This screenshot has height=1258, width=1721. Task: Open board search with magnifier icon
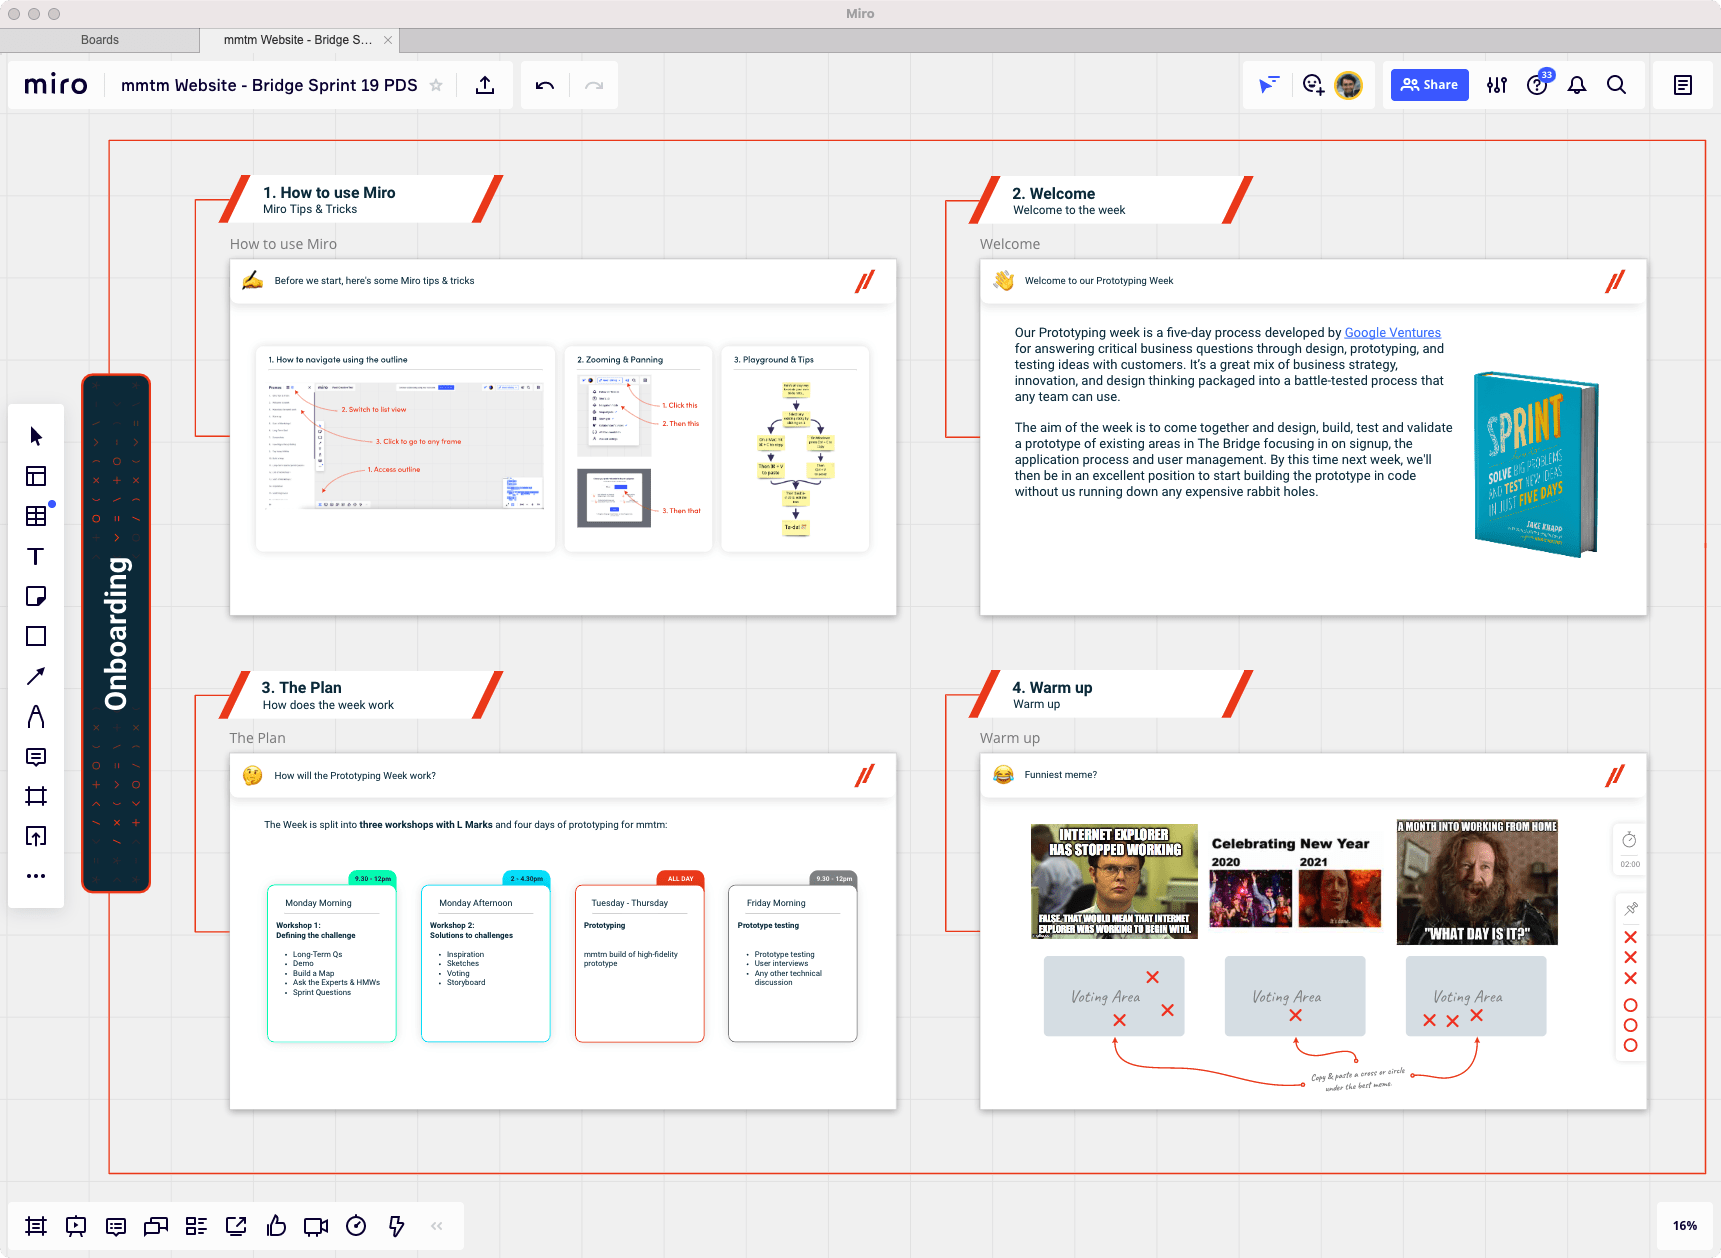(x=1617, y=85)
